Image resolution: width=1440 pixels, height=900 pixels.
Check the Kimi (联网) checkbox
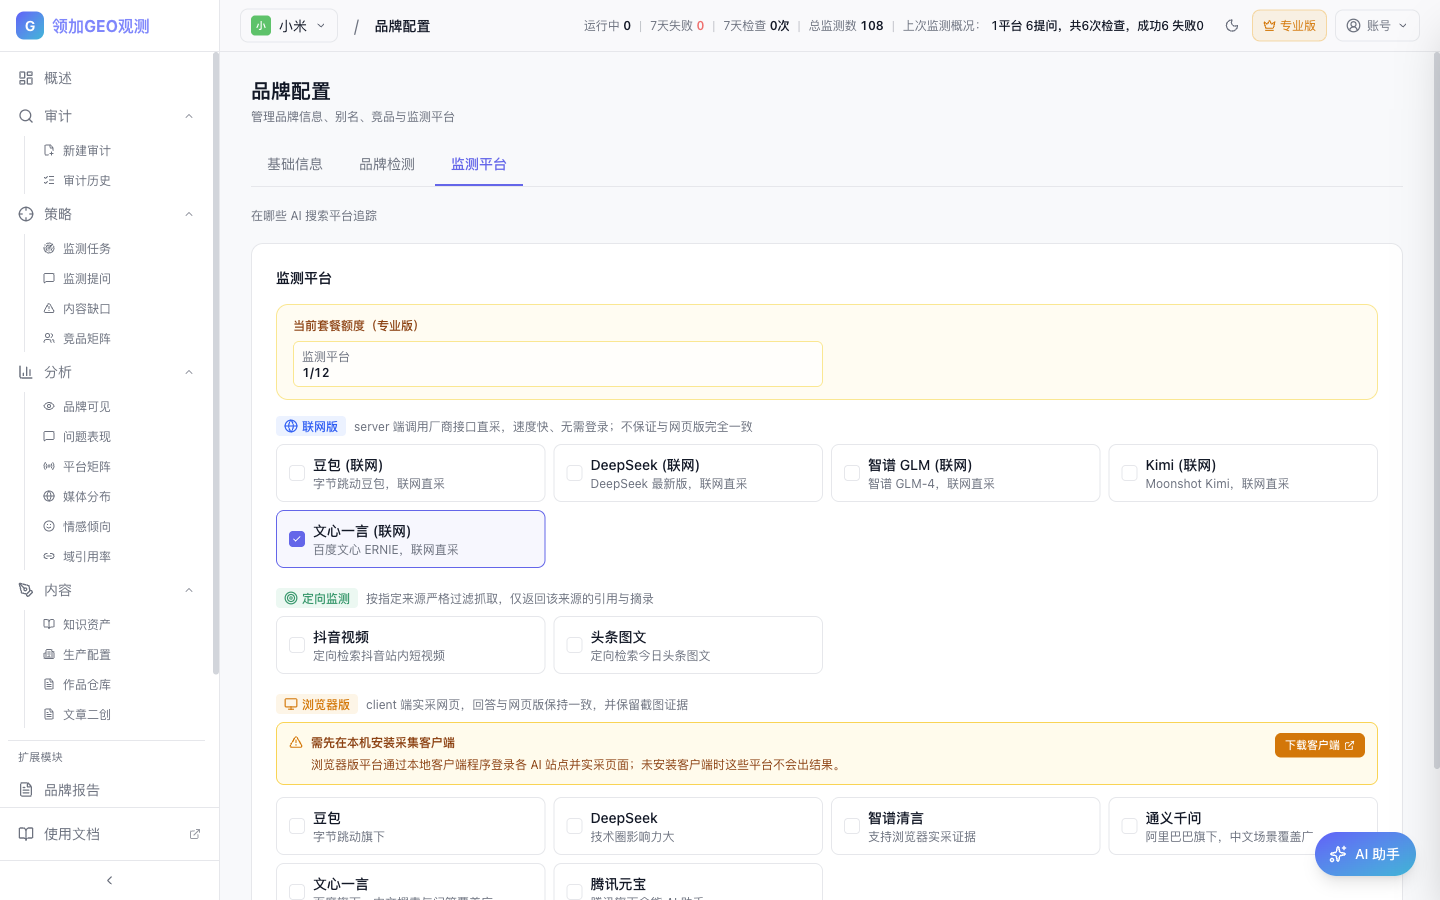coord(1129,473)
